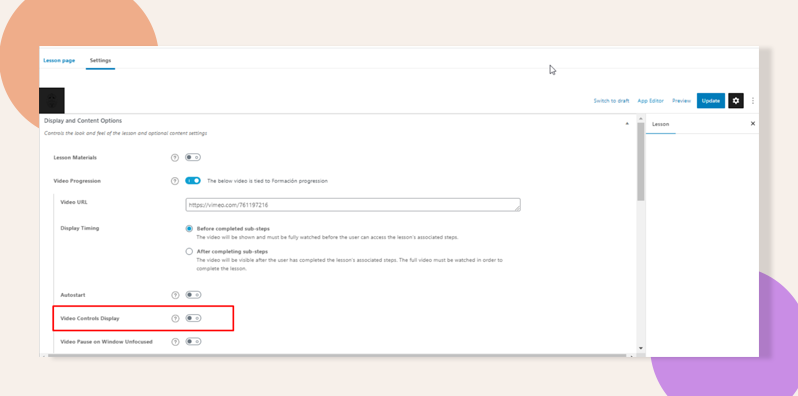Enable Video Pause on Window Unfocused switch
The width and height of the screenshot is (798, 396).
pos(193,342)
